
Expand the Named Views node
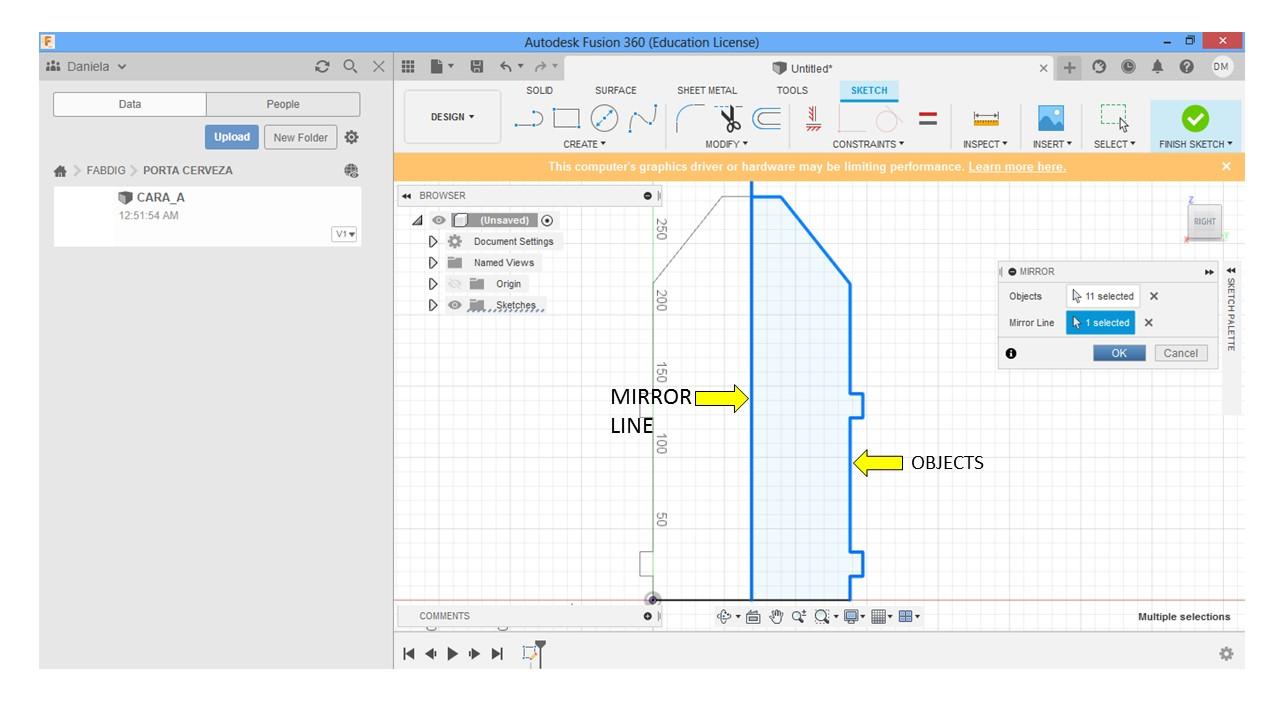(433, 263)
